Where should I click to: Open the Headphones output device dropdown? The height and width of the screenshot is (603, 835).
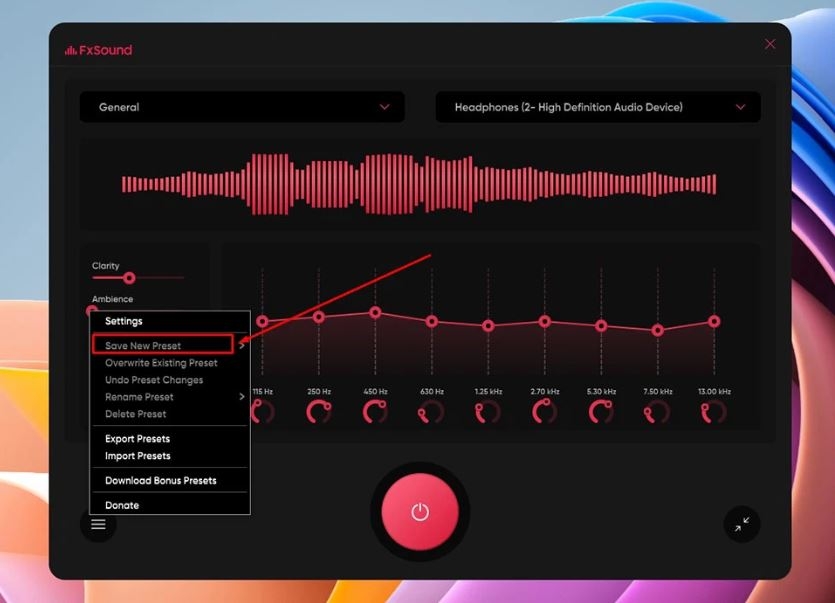tap(598, 107)
